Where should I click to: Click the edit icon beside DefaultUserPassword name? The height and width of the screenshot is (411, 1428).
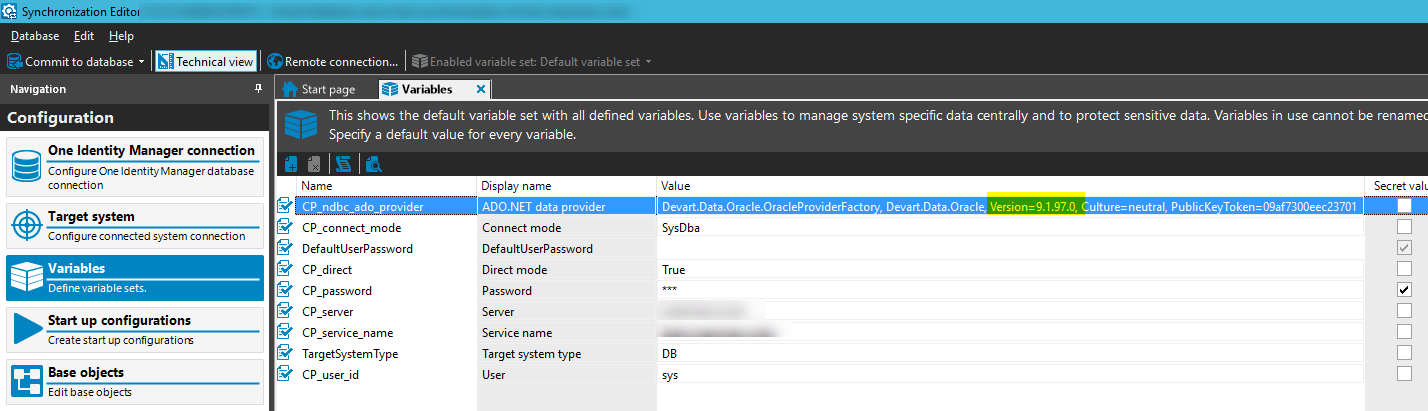tap(285, 248)
